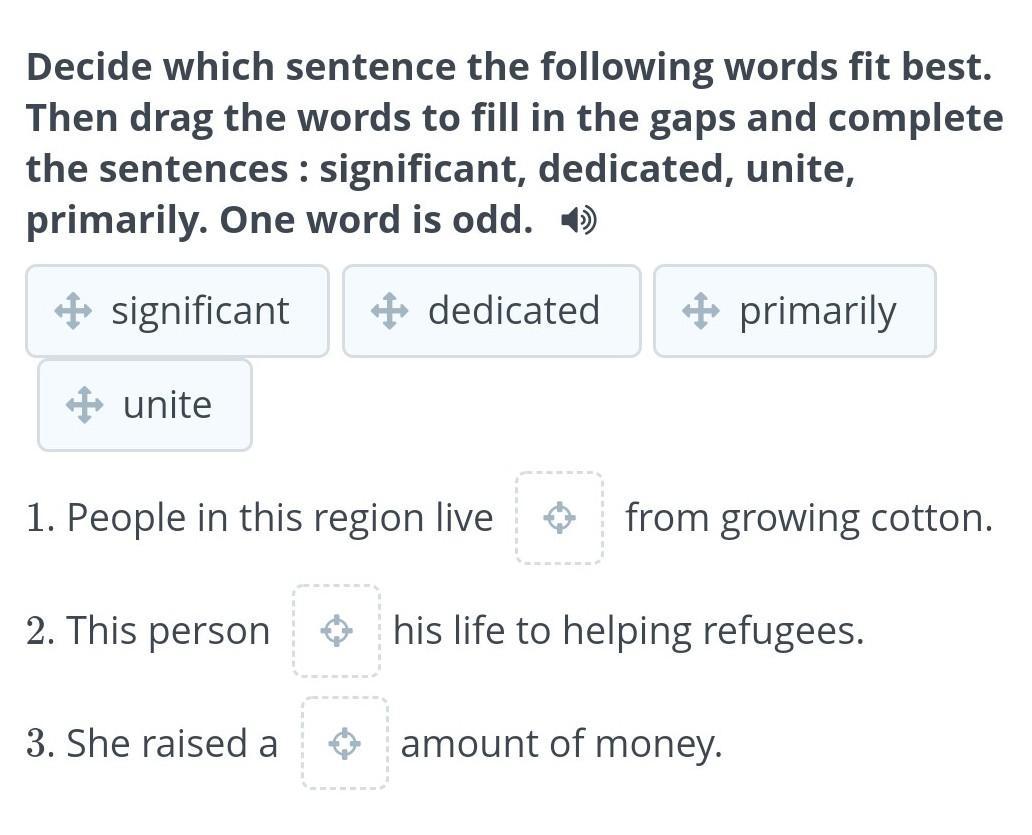
Task: Click the target icon in sentence 2 gap
Action: [336, 631]
